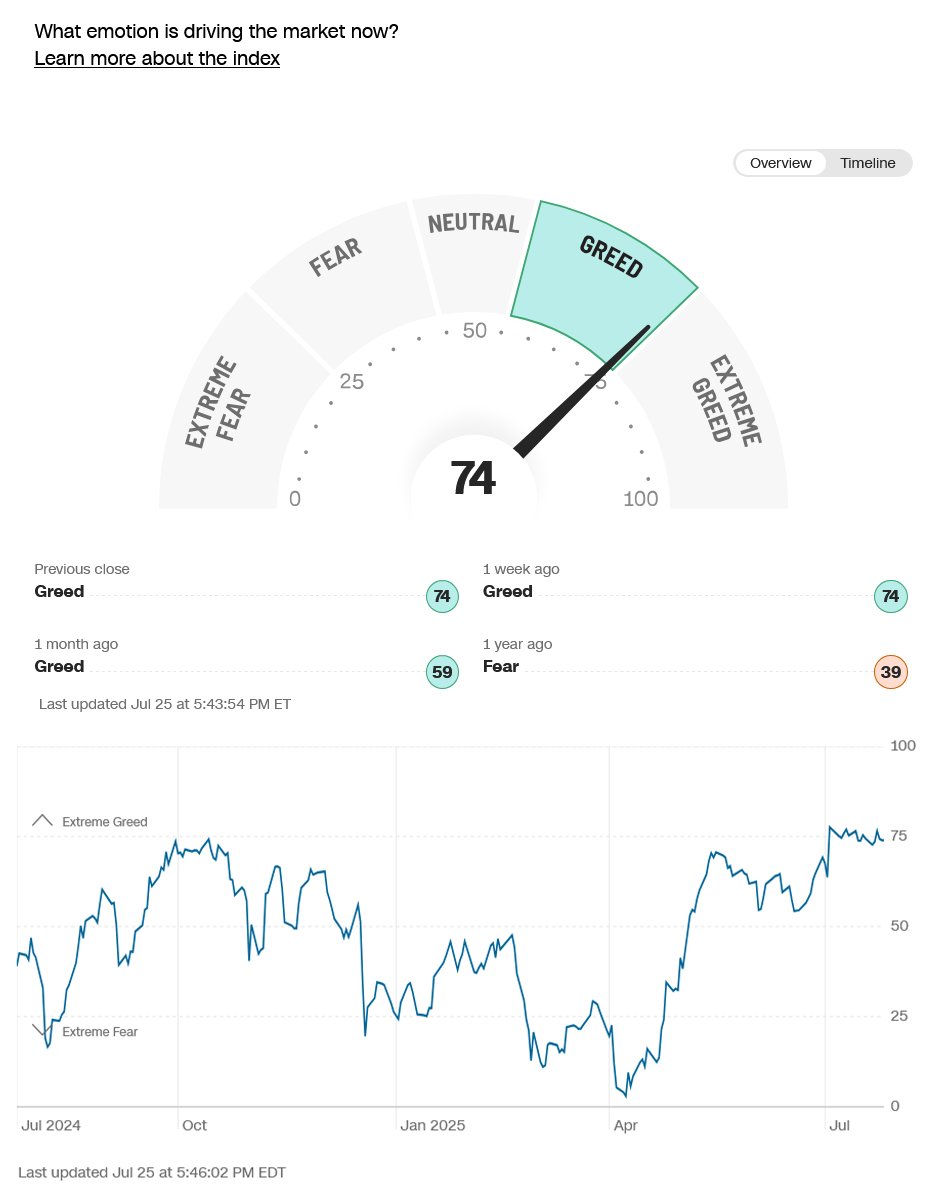
Task: Click the Neutral gauge segment
Action: [474, 252]
